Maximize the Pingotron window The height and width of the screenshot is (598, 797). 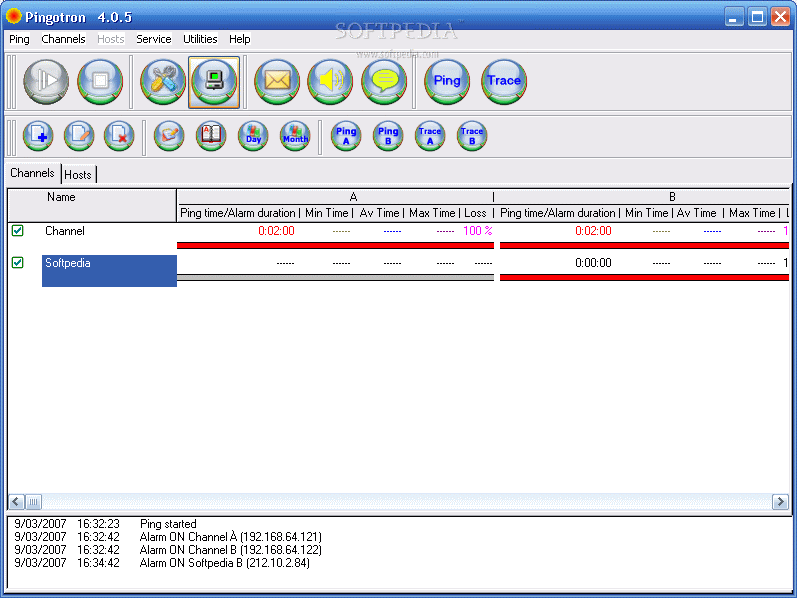(757, 17)
